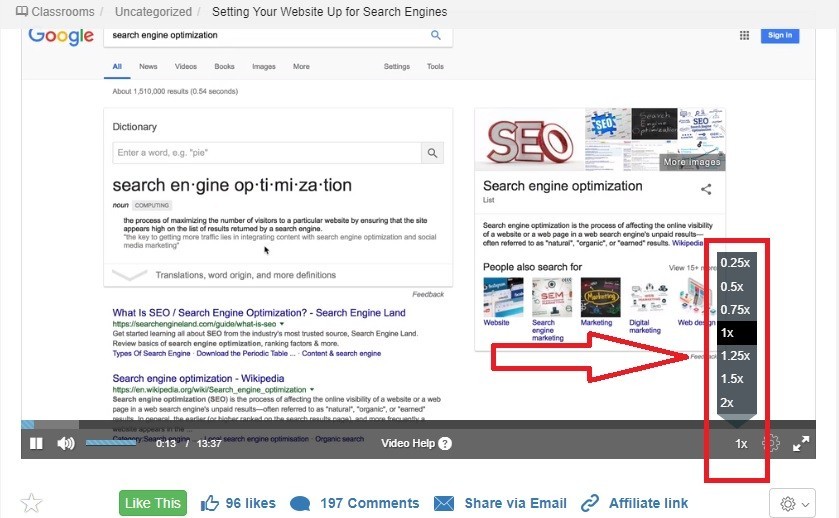The width and height of the screenshot is (839, 518).
Task: Open the Website related search thumbnail
Action: (x=503, y=297)
